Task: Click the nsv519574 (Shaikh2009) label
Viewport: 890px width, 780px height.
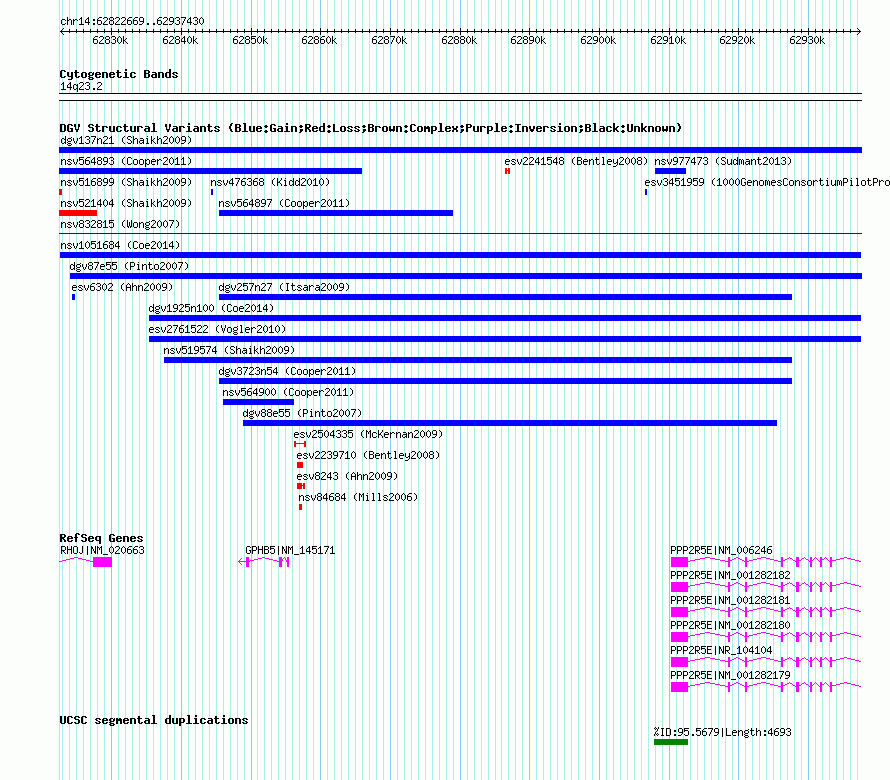Action: [x=229, y=350]
